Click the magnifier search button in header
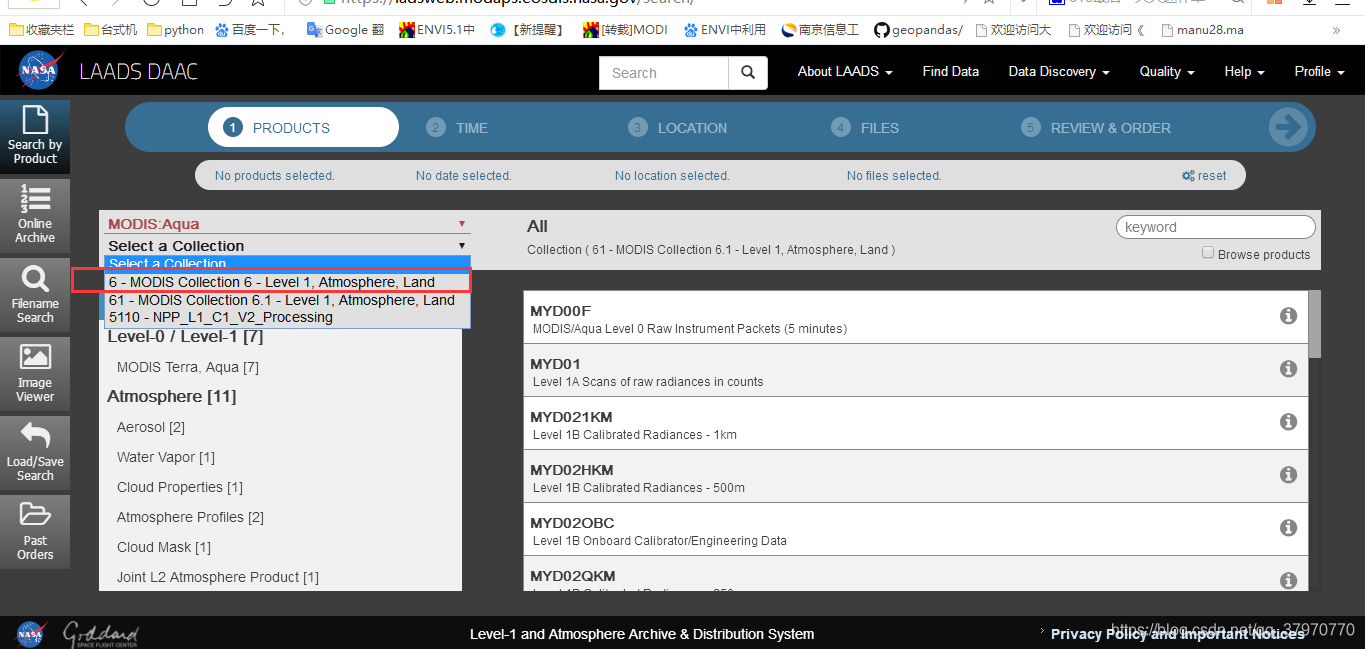 pos(748,72)
